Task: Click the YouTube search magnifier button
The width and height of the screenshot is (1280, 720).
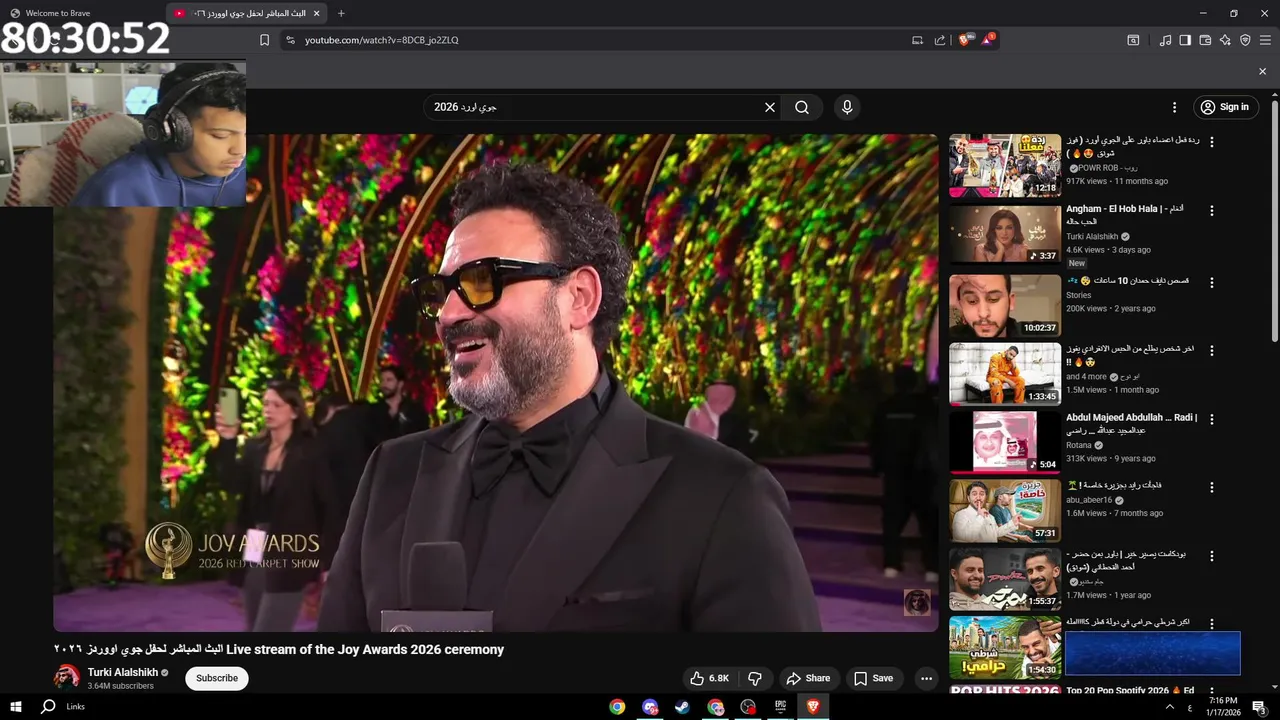Action: click(802, 107)
